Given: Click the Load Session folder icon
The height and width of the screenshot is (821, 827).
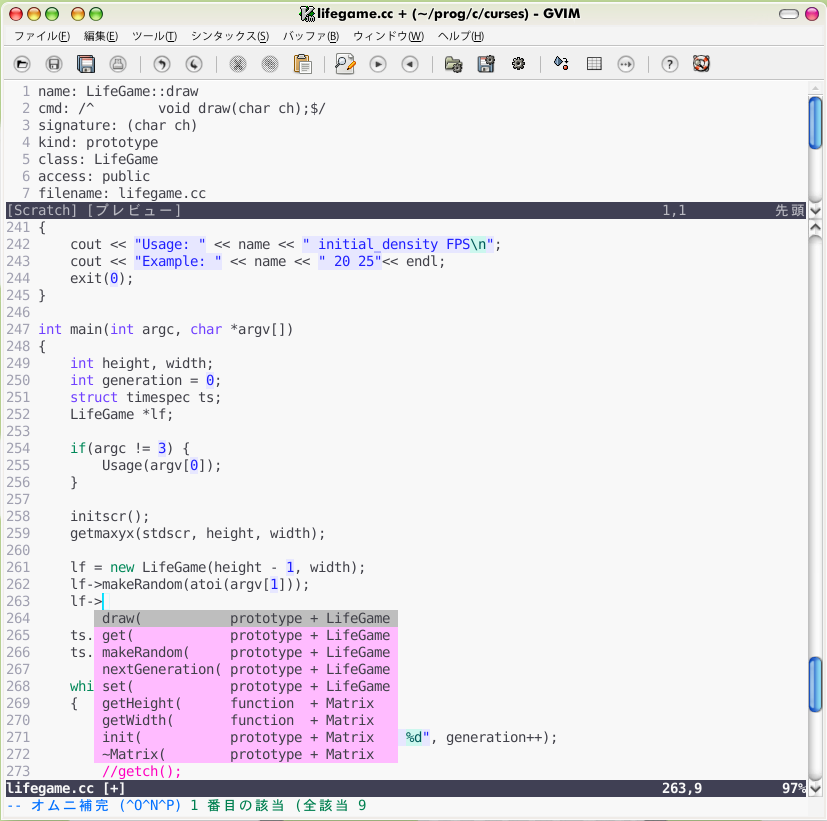Looking at the screenshot, I should point(454,64).
